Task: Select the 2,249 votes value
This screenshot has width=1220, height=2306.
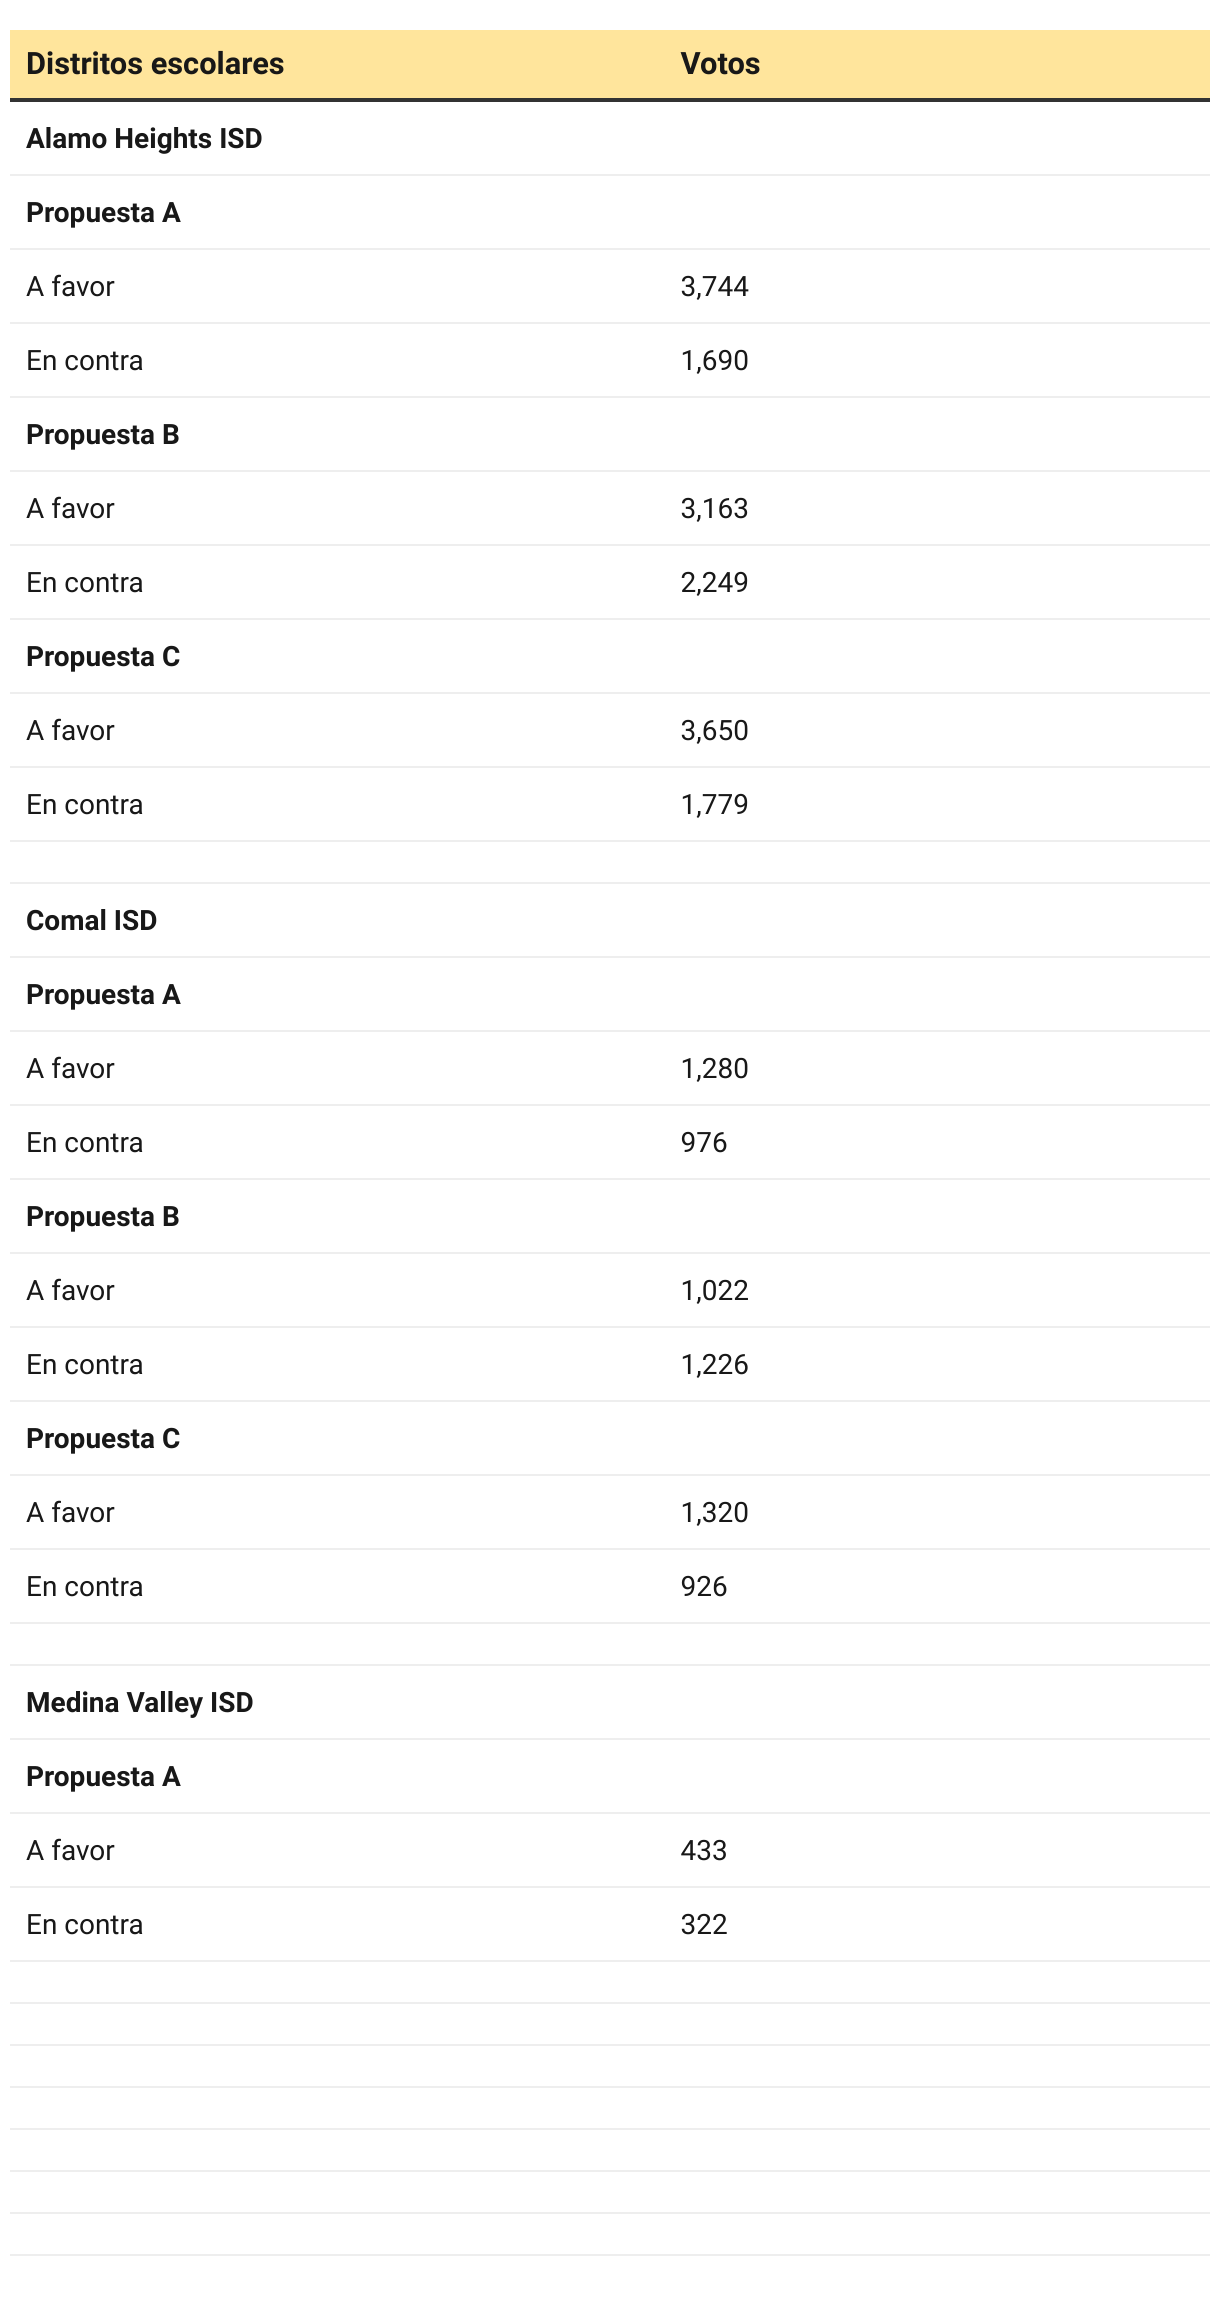Action: [714, 582]
